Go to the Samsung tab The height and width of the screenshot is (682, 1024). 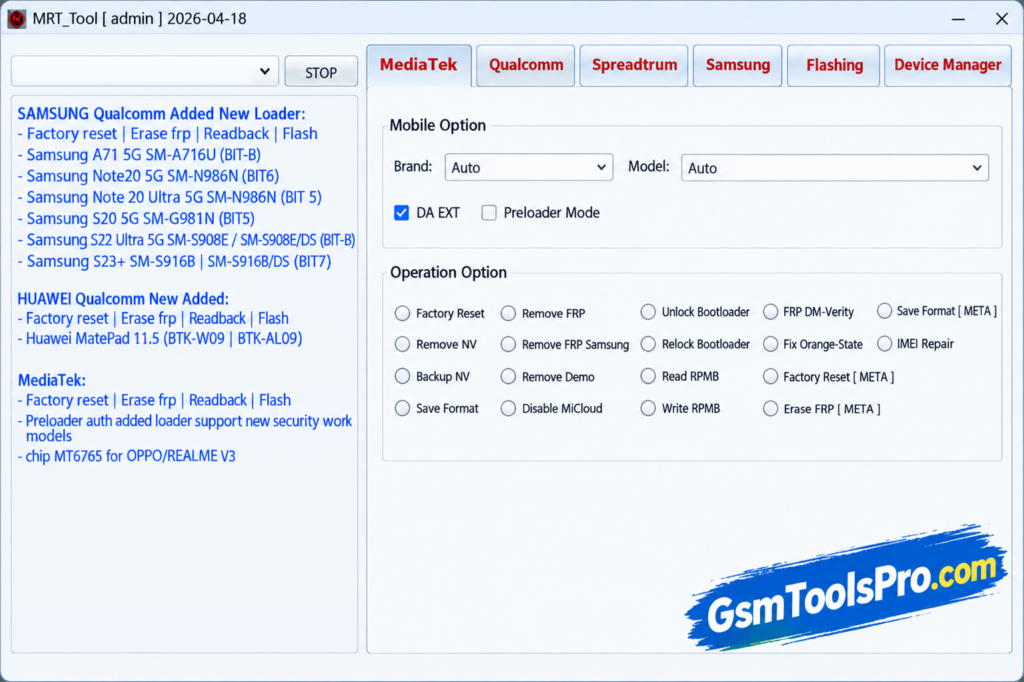point(737,65)
